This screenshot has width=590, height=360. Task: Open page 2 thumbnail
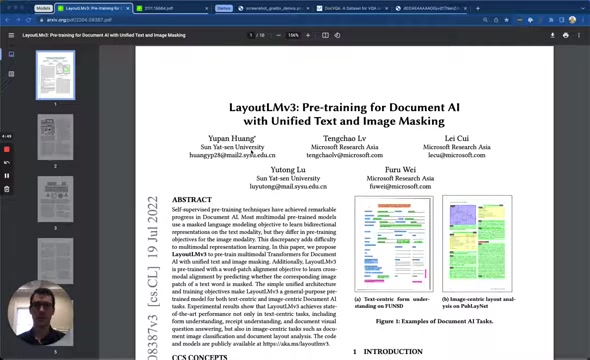(x=55, y=137)
